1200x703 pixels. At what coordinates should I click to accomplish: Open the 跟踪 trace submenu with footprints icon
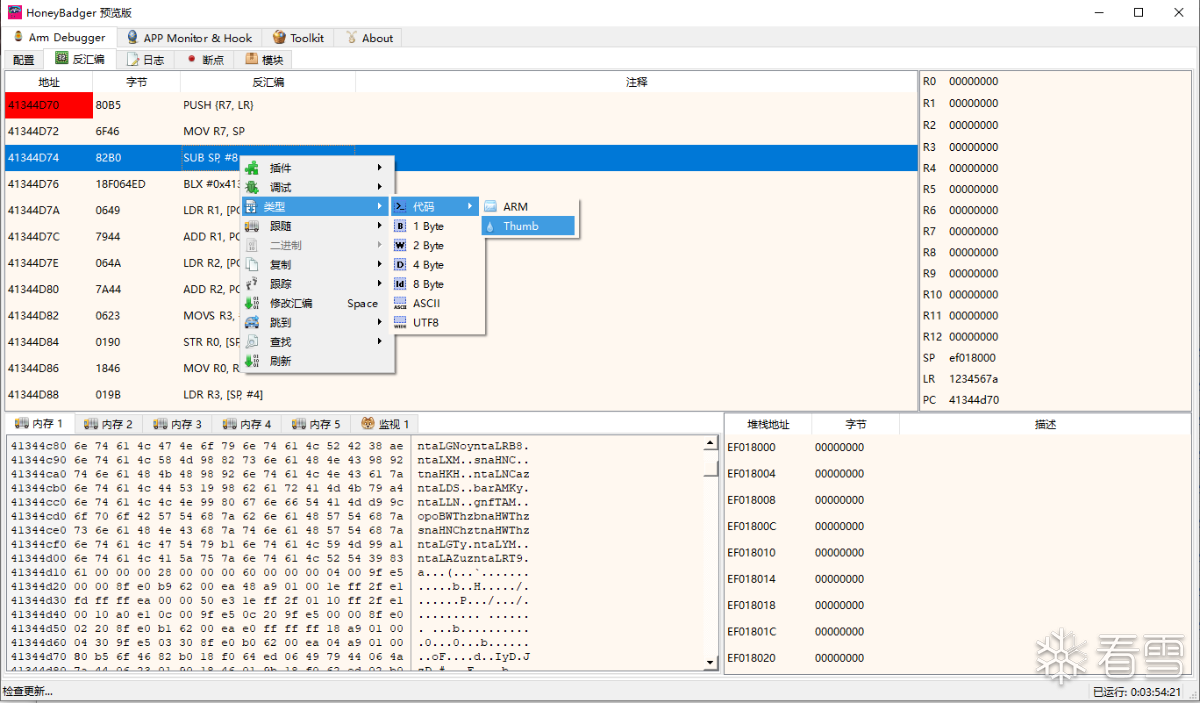tap(316, 284)
